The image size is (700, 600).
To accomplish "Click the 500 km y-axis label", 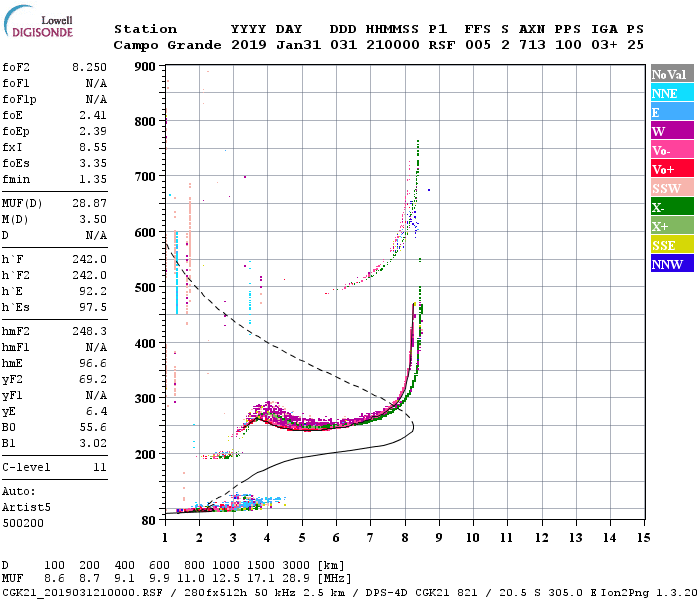I will pyautogui.click(x=145, y=288).
